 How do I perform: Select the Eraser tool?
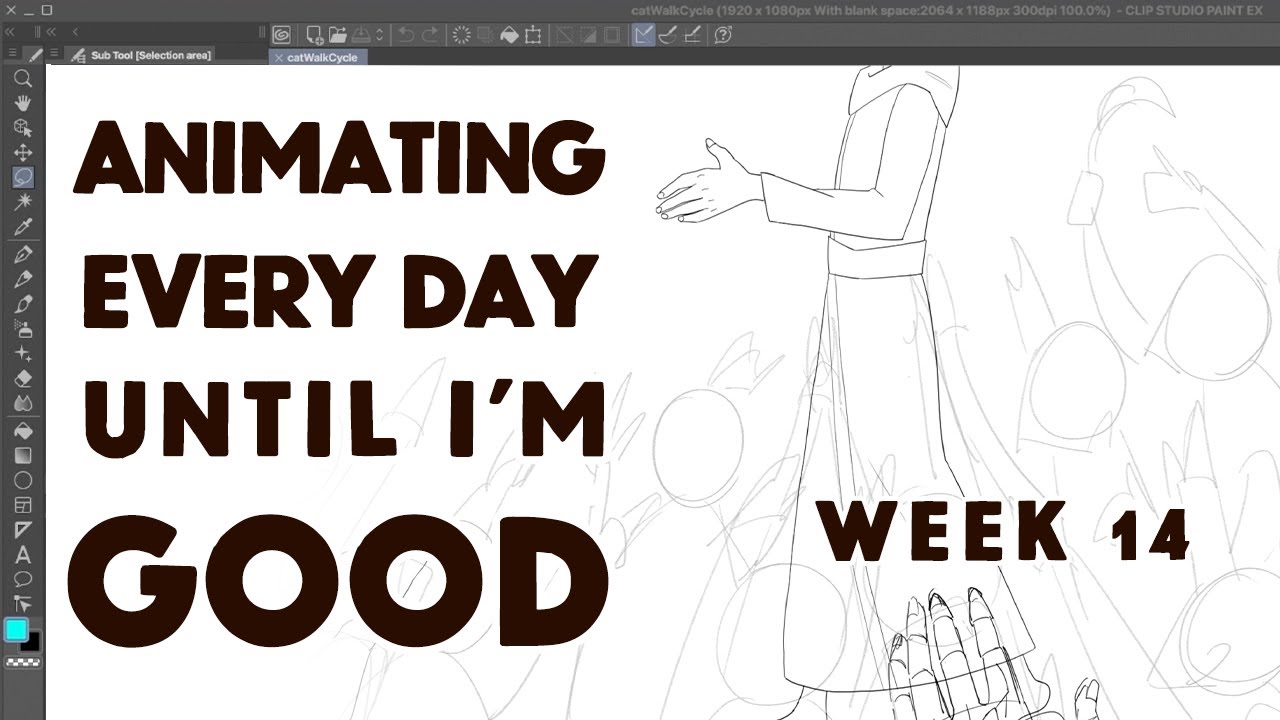[23, 379]
